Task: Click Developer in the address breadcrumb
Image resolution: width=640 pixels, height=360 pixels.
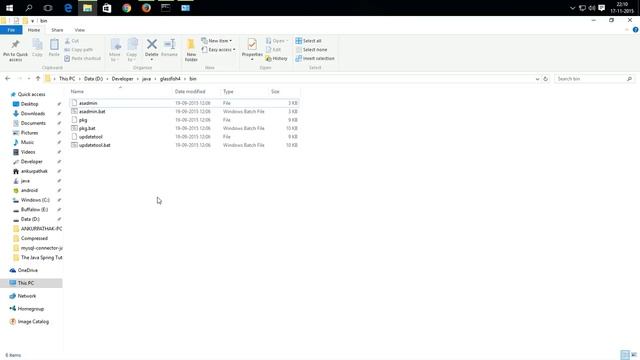Action: point(122,79)
